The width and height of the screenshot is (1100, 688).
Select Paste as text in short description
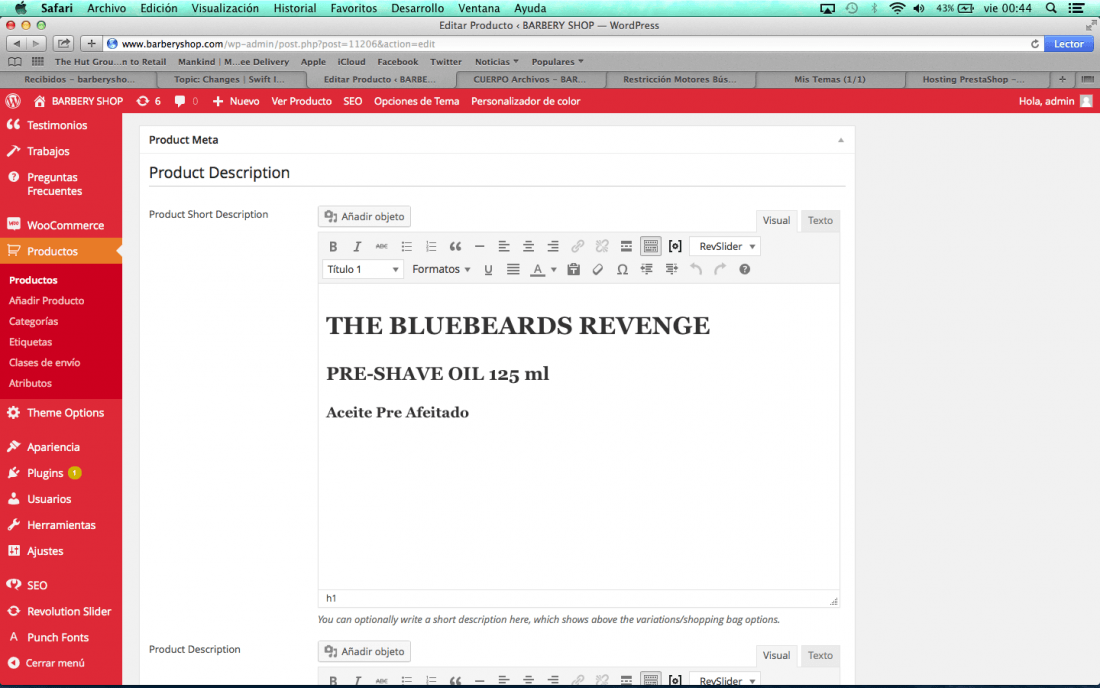[x=573, y=269]
